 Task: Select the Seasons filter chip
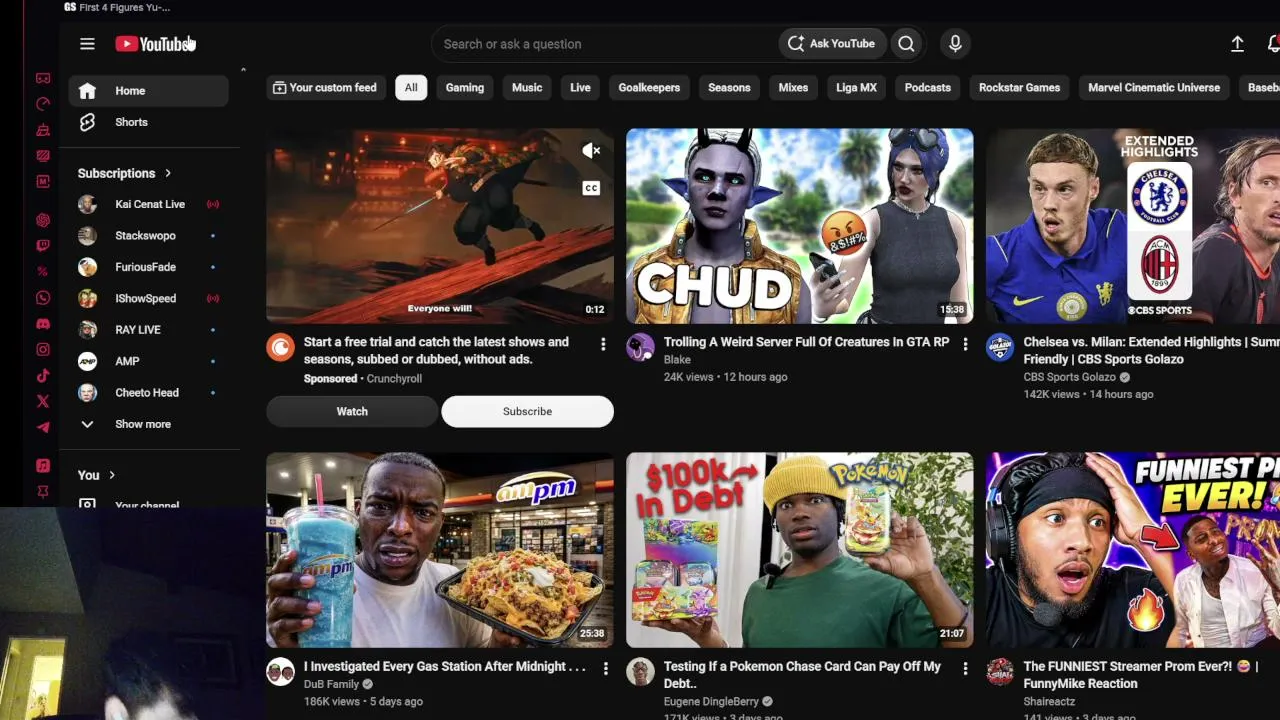coord(729,88)
